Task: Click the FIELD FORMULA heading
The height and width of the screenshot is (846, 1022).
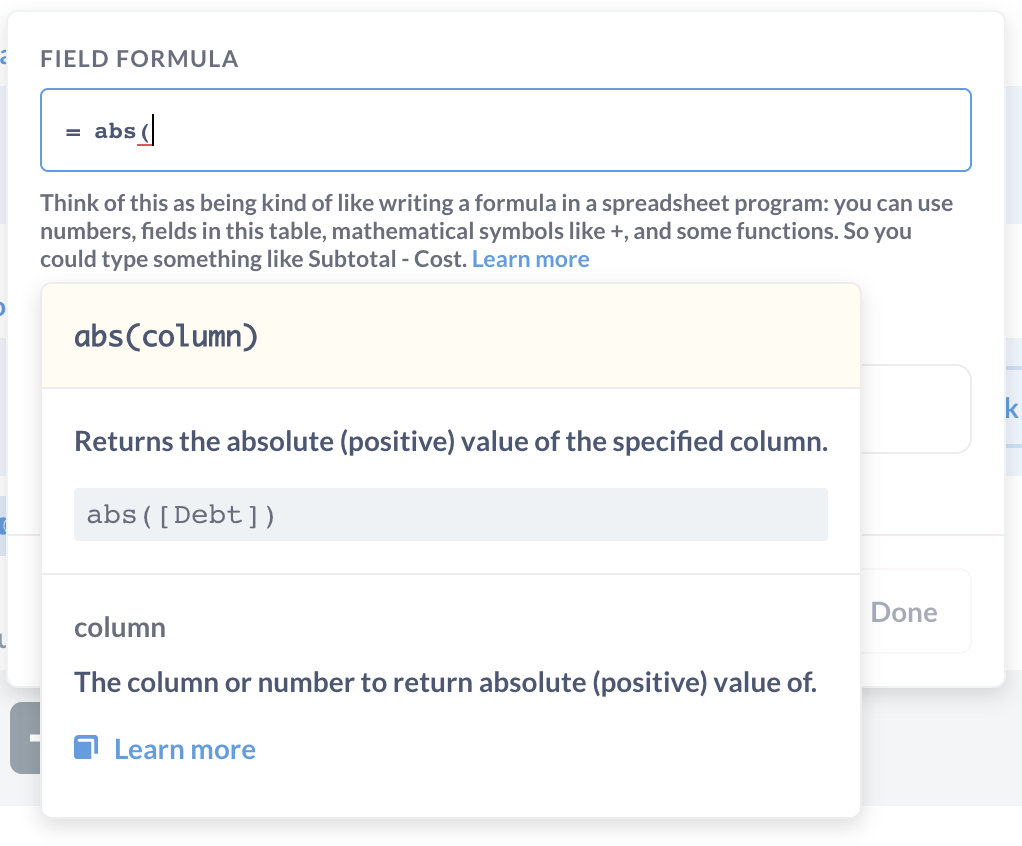Action: (x=139, y=58)
